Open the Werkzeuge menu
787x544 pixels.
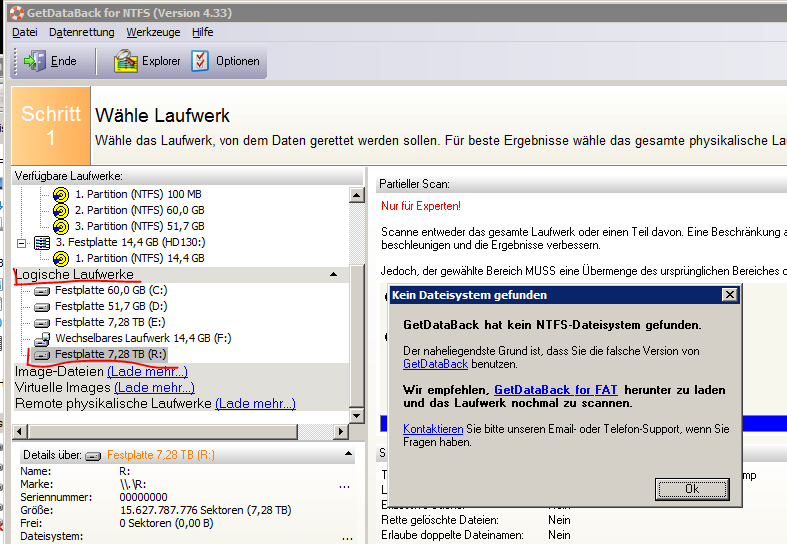pyautogui.click(x=153, y=32)
